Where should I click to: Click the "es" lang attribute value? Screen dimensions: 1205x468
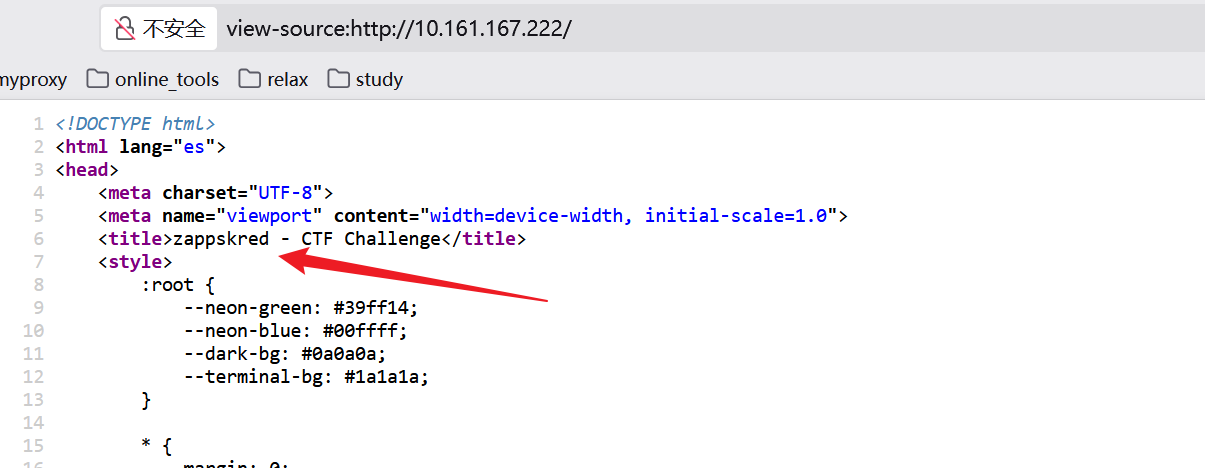pos(195,147)
